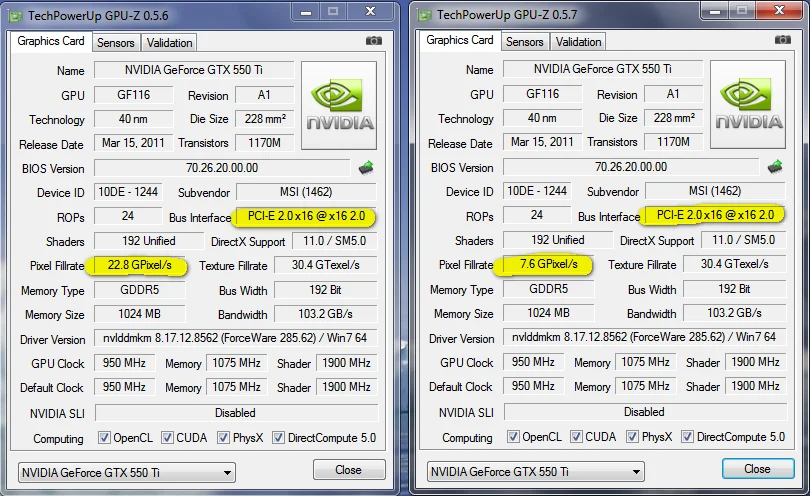
Task: Open GPU selector dropdown in GPU-Z 0.5.7
Action: pyautogui.click(x=536, y=472)
